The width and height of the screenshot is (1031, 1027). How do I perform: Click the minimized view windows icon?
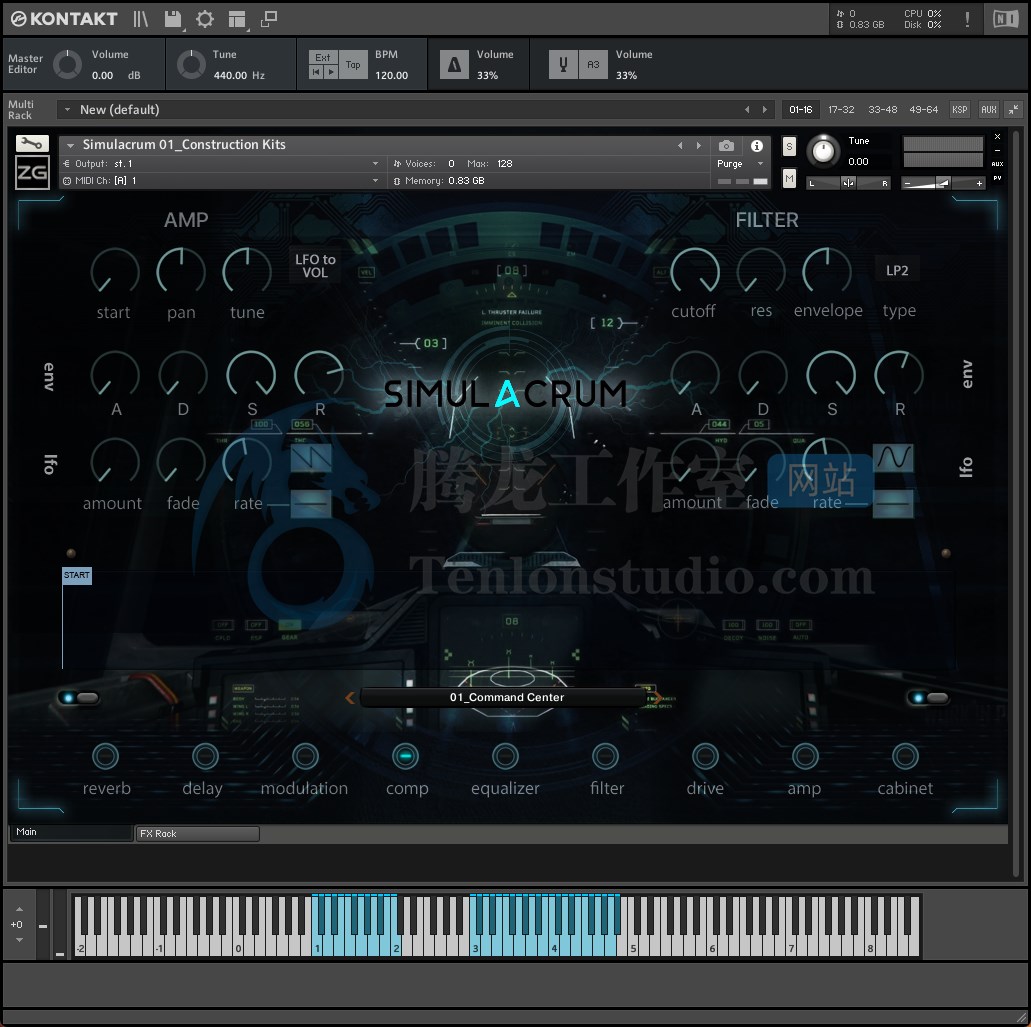tap(268, 19)
